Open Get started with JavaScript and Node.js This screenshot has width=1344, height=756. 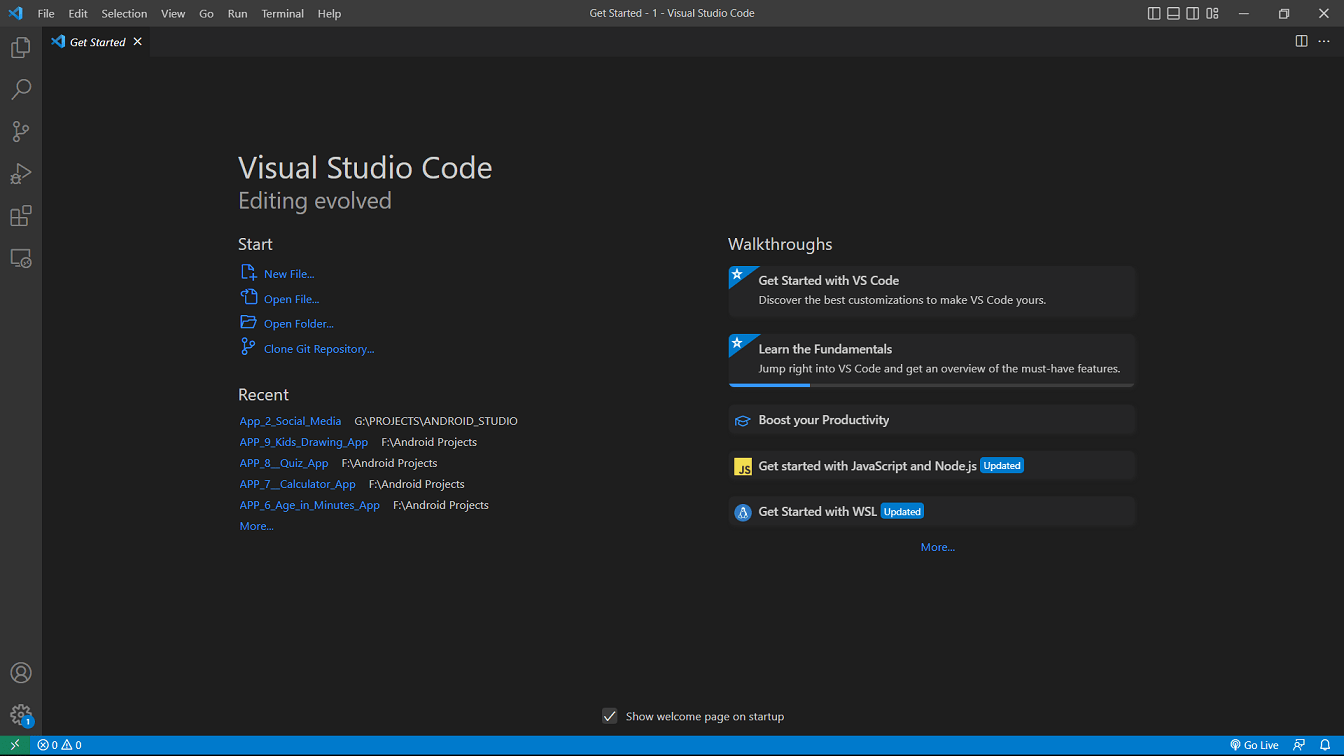tap(932, 466)
